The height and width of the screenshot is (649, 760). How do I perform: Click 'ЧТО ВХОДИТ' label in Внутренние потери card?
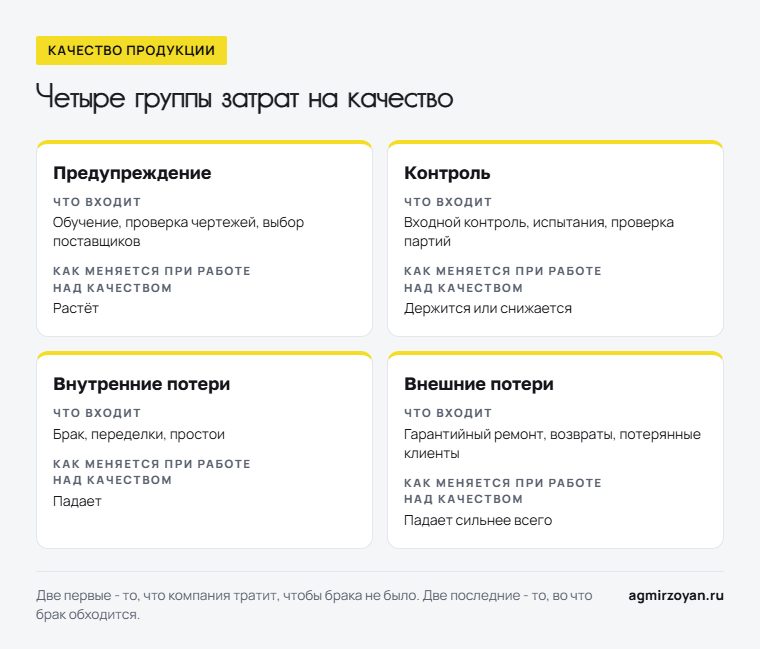click(x=97, y=413)
